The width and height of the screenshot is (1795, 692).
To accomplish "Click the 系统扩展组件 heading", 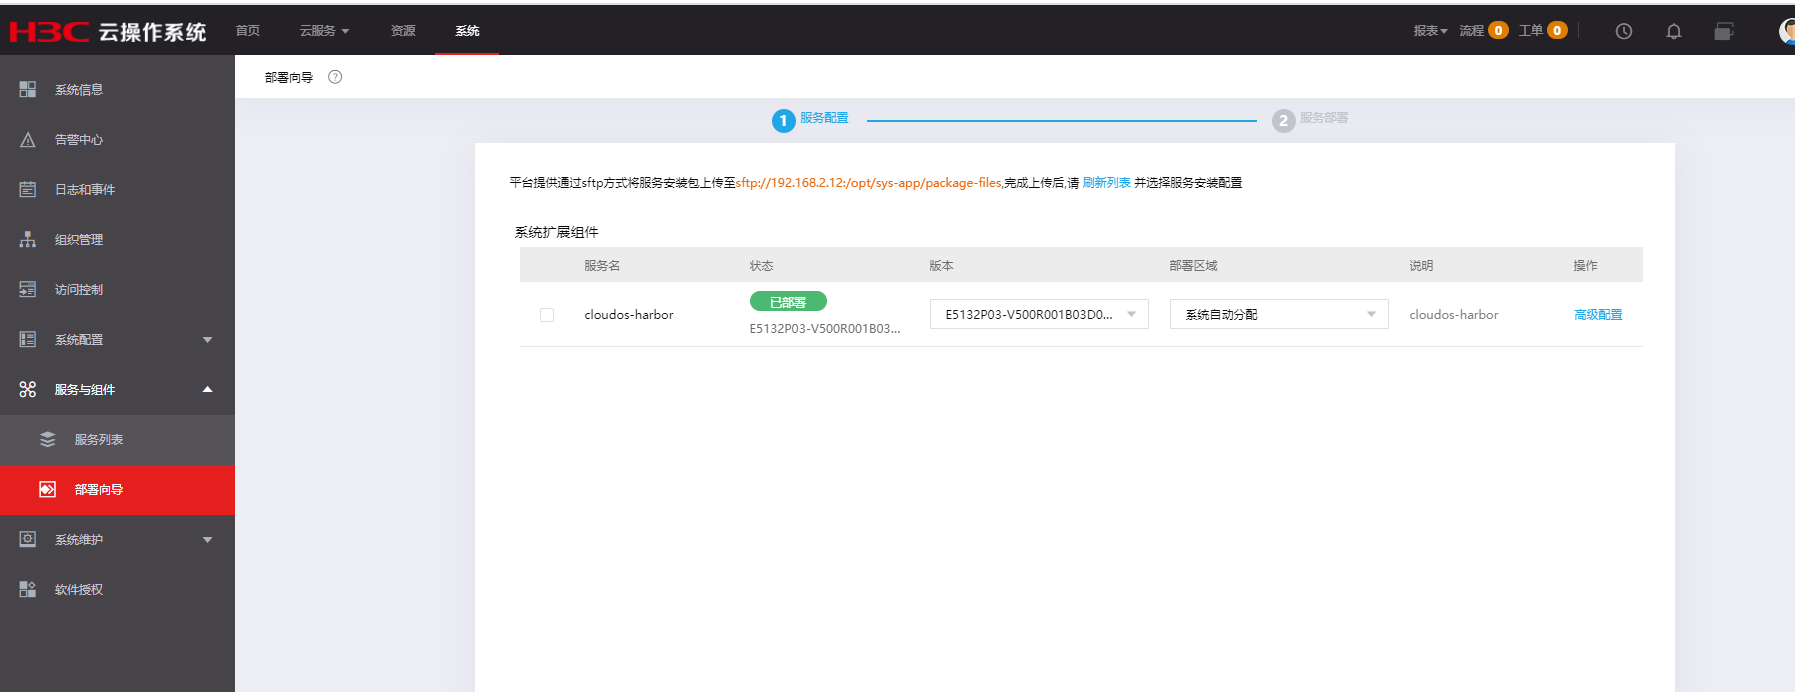I will coord(557,232).
